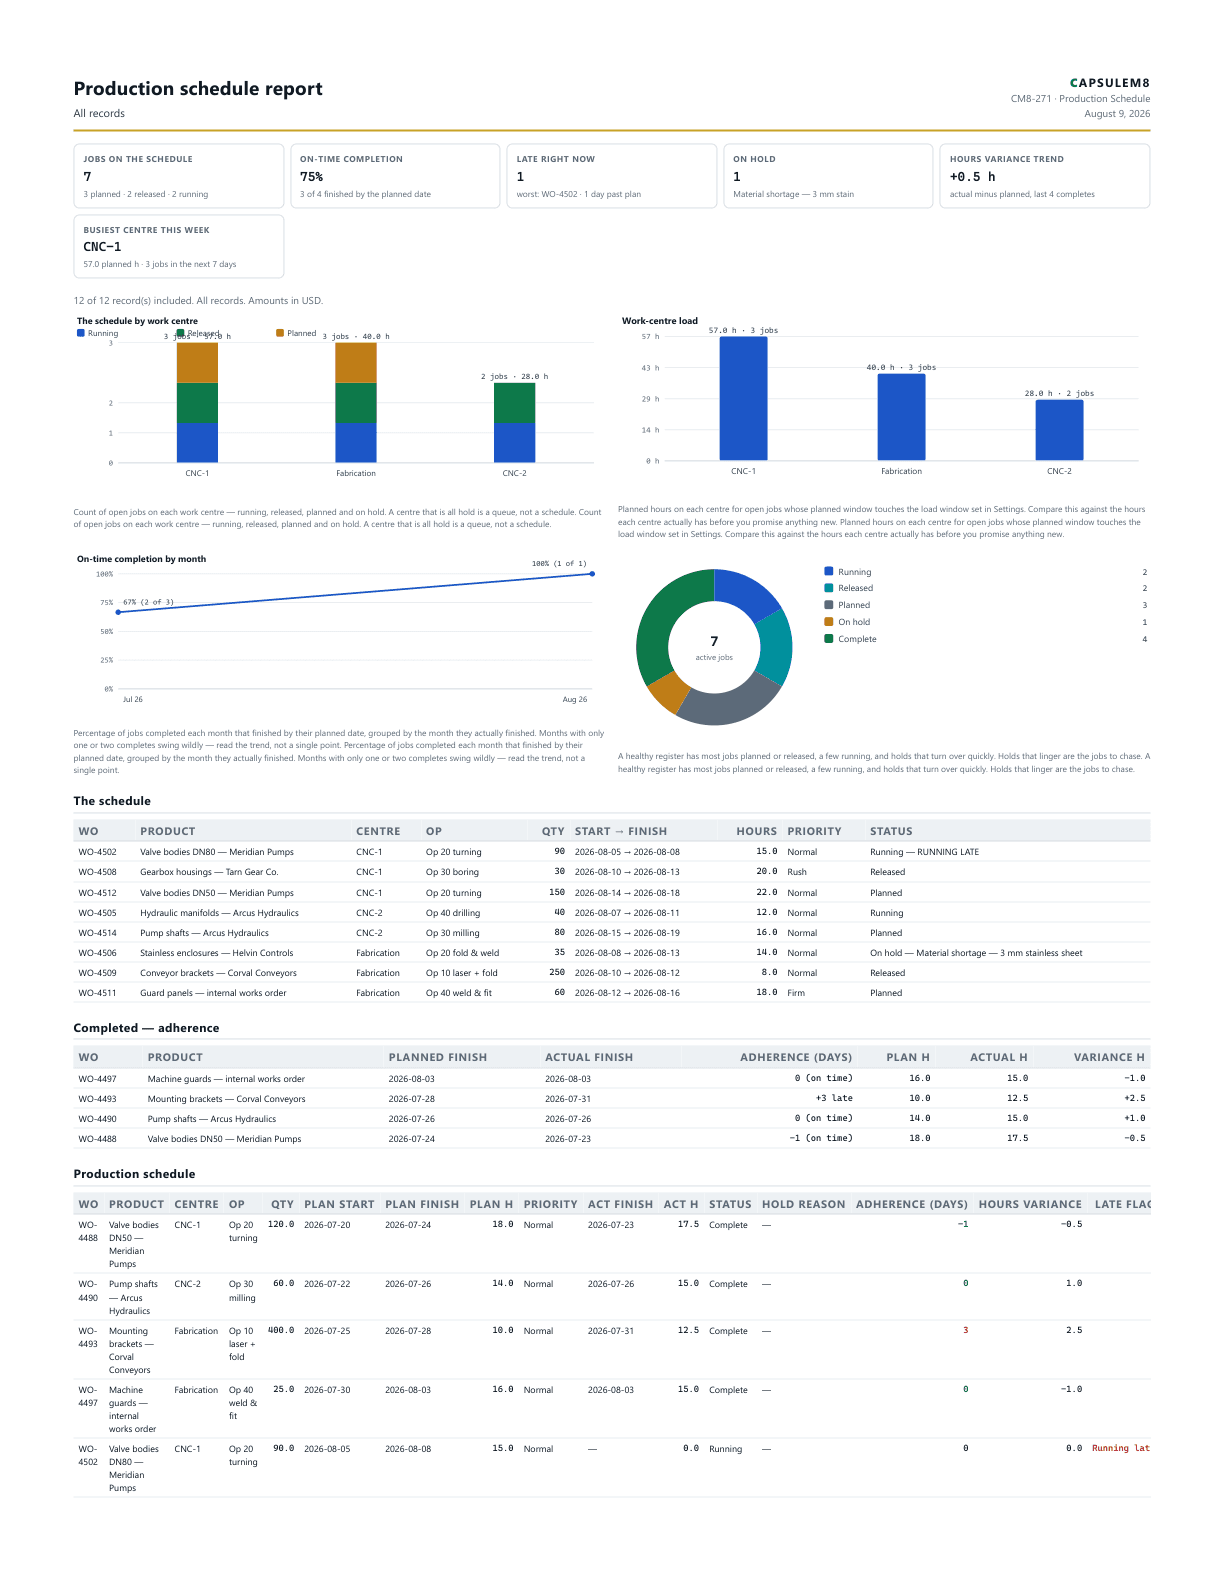Click WO-4512 work order cell
This screenshot has height=1584, width=1224.
click(x=97, y=893)
